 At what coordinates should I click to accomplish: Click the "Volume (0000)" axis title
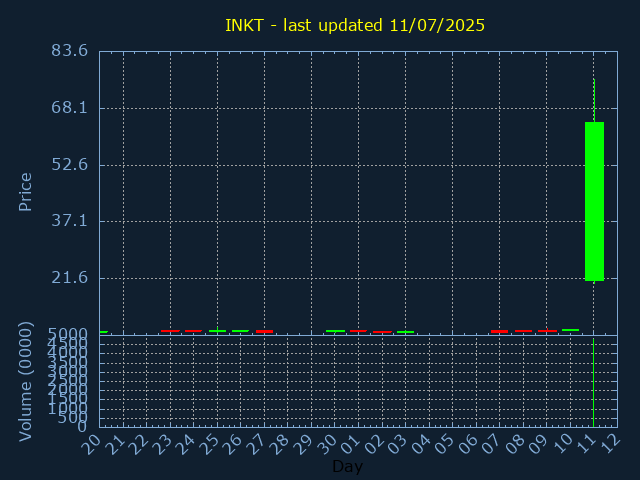pos(25,382)
